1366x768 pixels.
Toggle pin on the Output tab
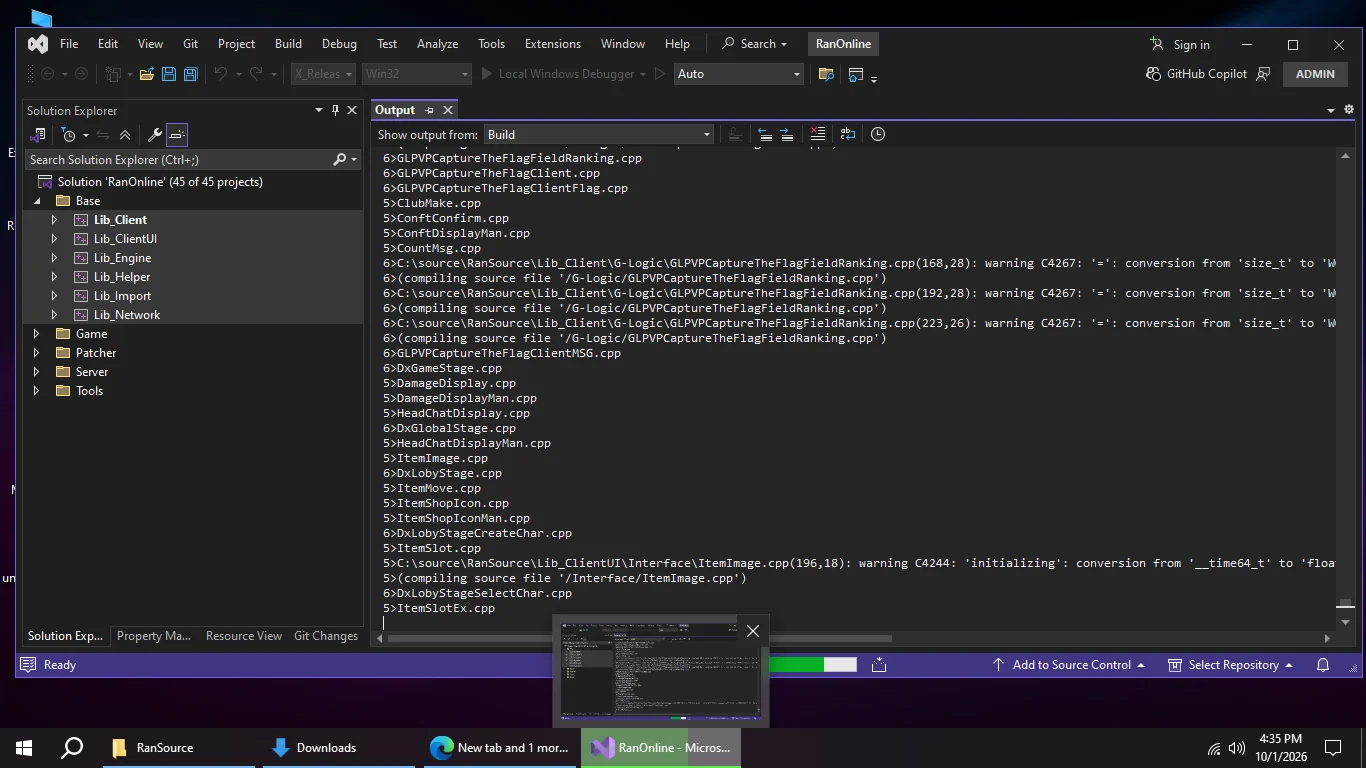[x=430, y=110]
